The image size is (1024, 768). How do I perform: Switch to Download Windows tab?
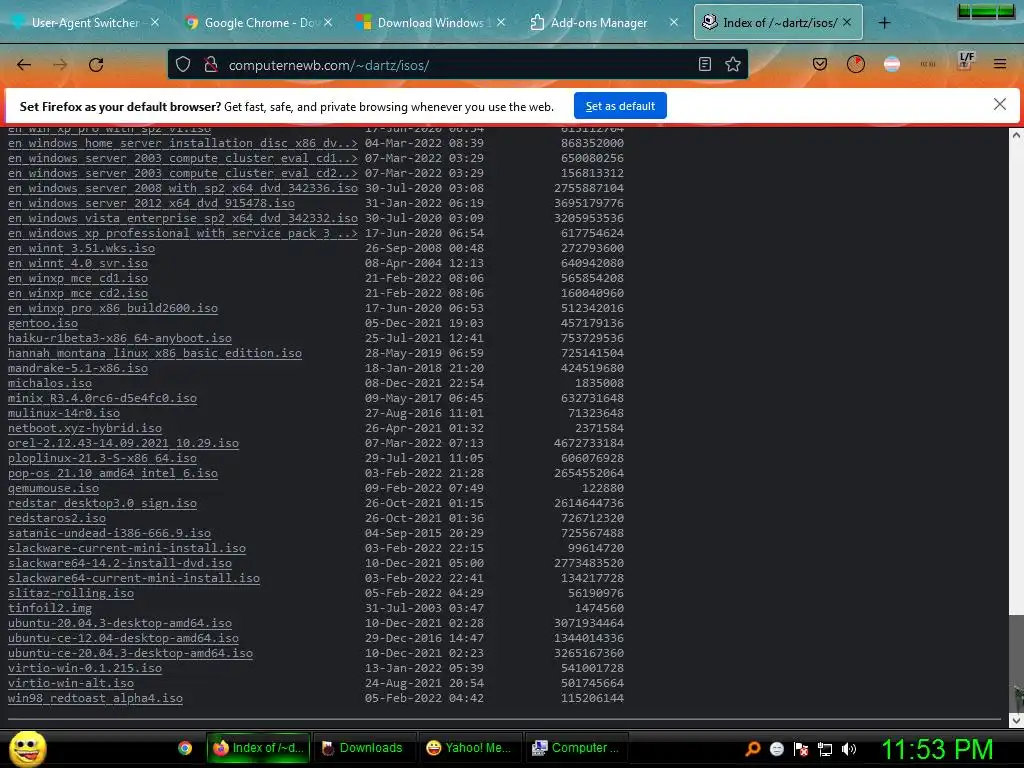431,23
